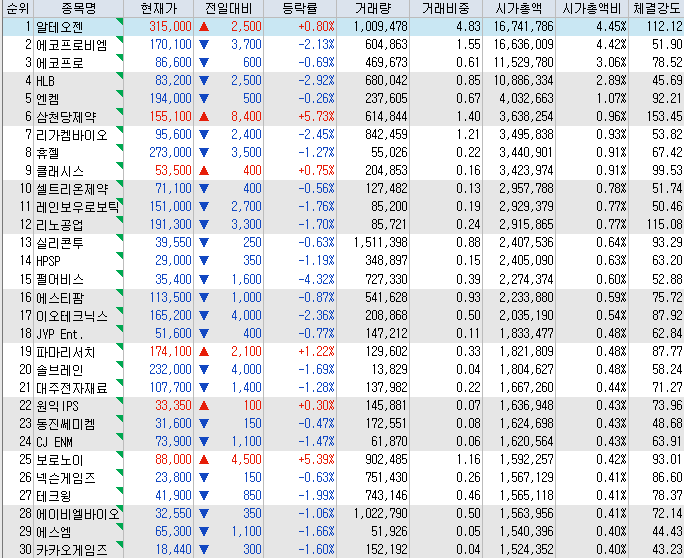This screenshot has height=558, width=685.
Task: Select stock 원익IPS
Action: pyautogui.click(x=57, y=406)
